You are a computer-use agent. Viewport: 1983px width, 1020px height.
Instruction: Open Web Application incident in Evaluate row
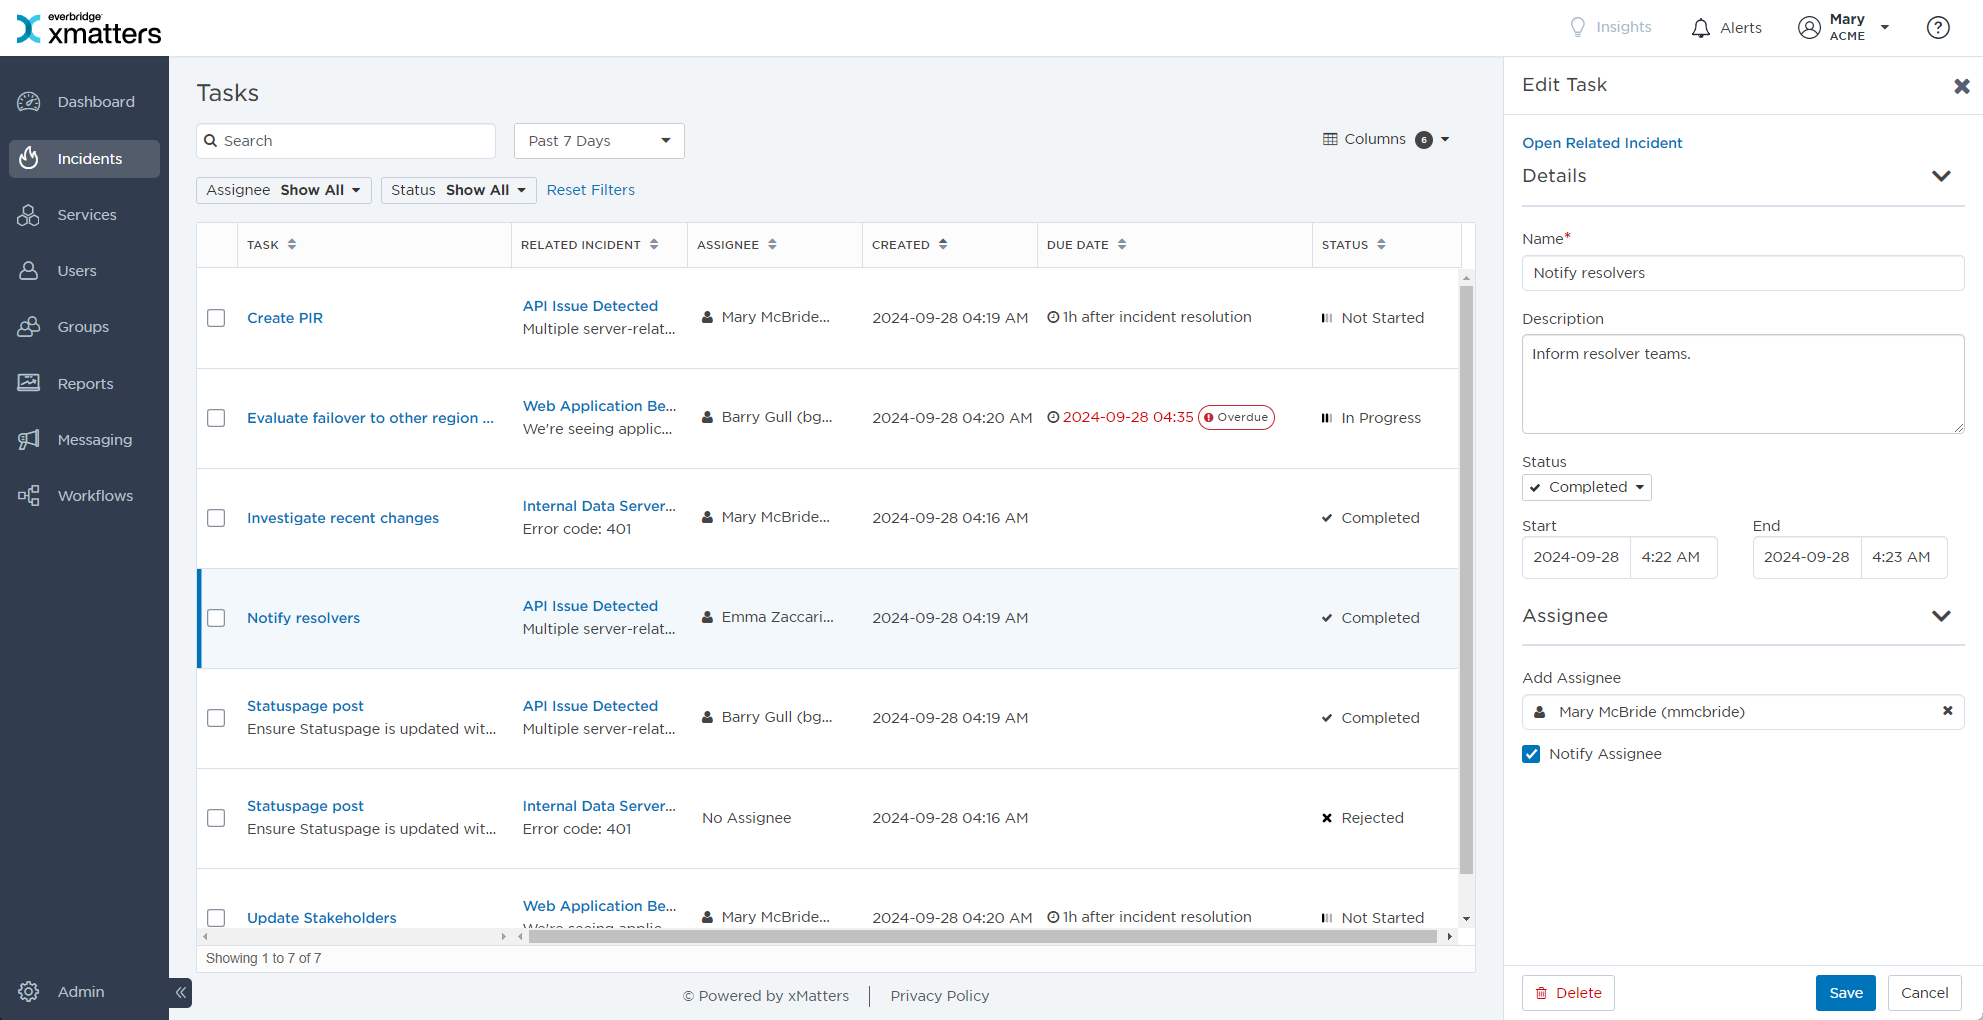(x=599, y=406)
